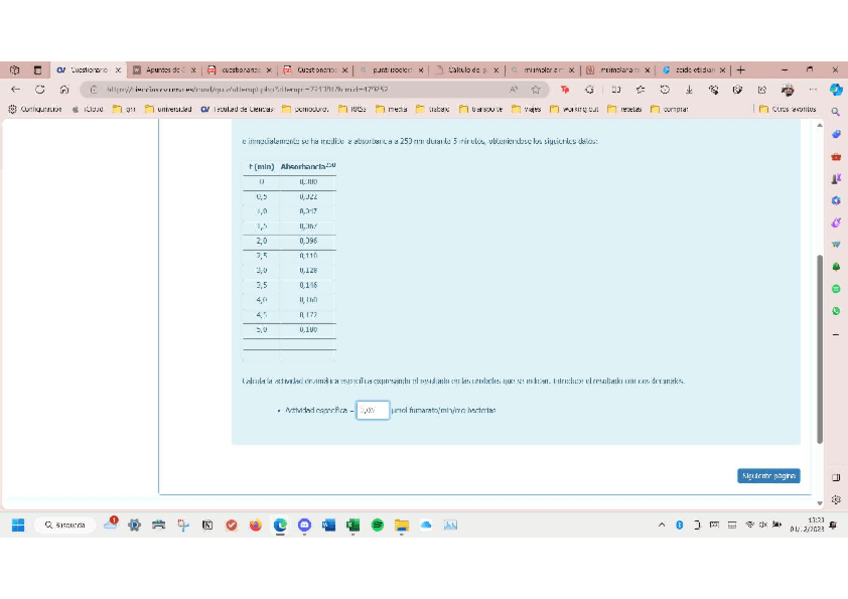The image size is (848, 599).
Task: Switch to the "Apuntes de" tab
Action: click(x=163, y=70)
